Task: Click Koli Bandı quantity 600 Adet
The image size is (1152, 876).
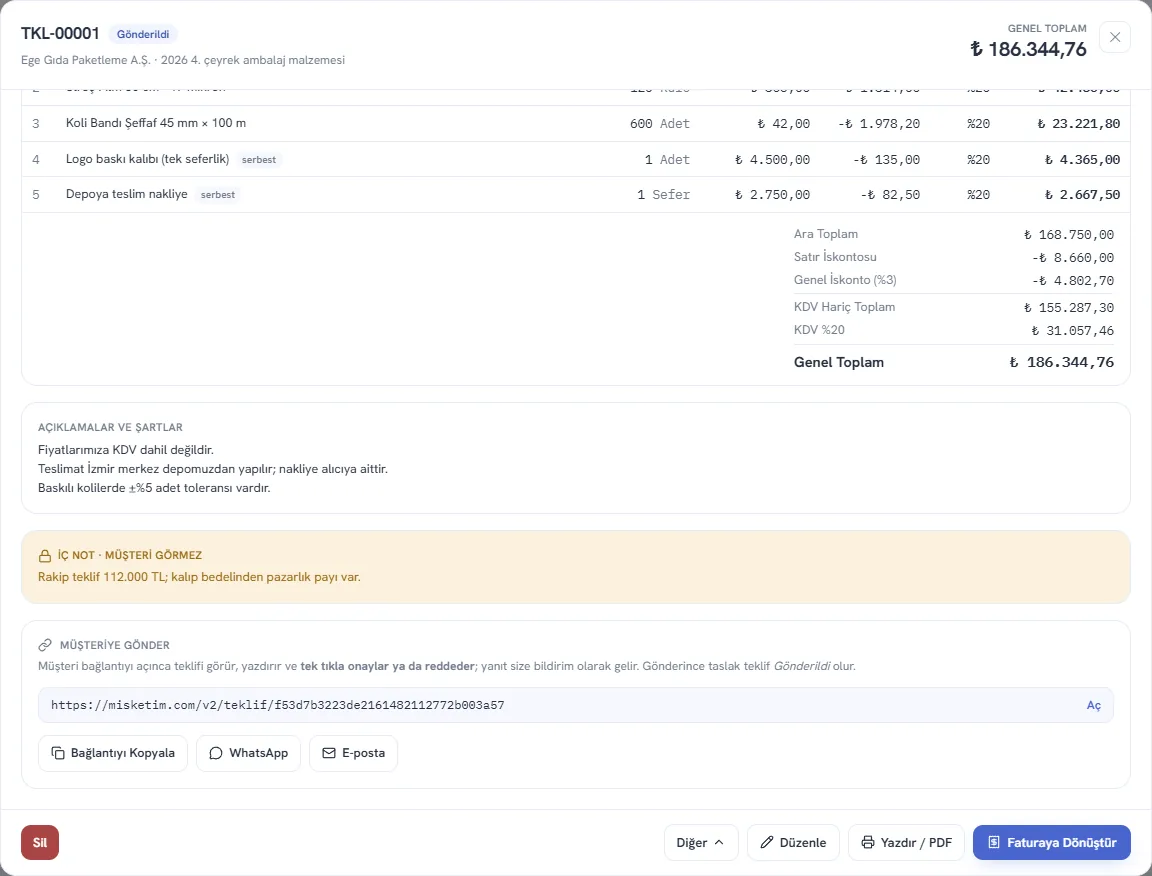Action: coord(660,123)
